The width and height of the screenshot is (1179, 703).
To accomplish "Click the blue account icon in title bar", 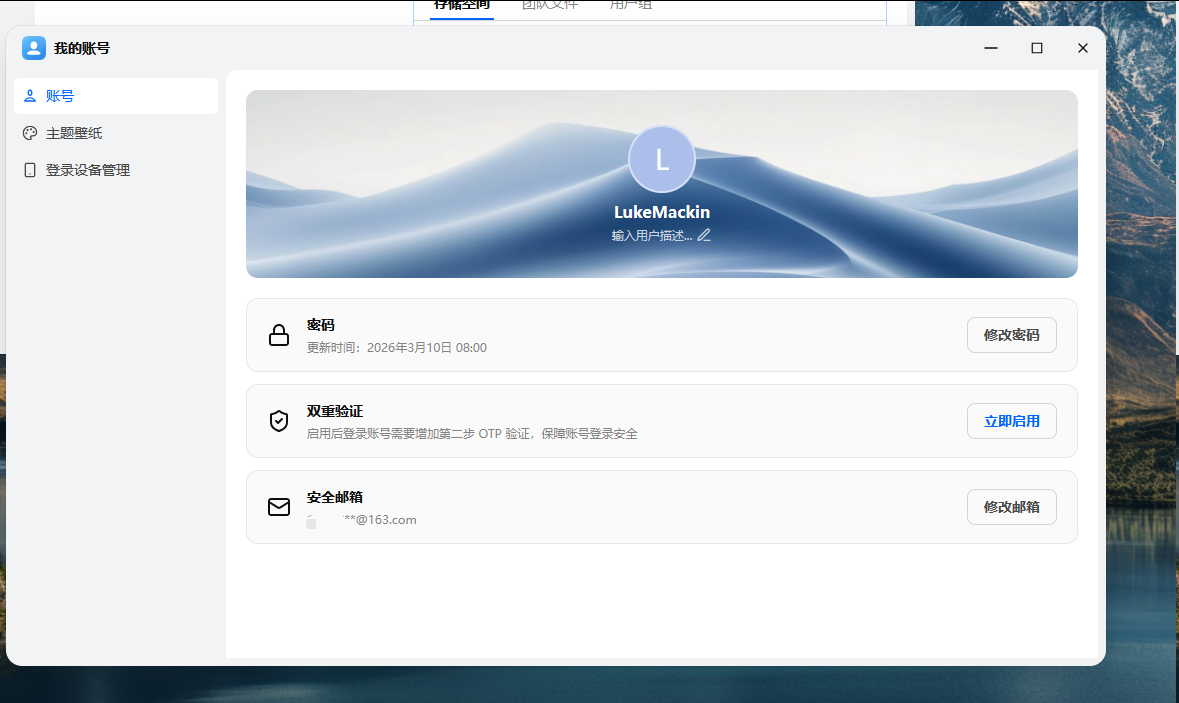I will [34, 47].
